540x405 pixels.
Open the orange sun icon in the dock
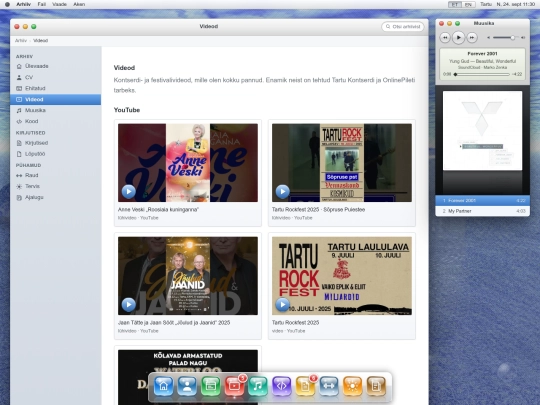(352, 386)
